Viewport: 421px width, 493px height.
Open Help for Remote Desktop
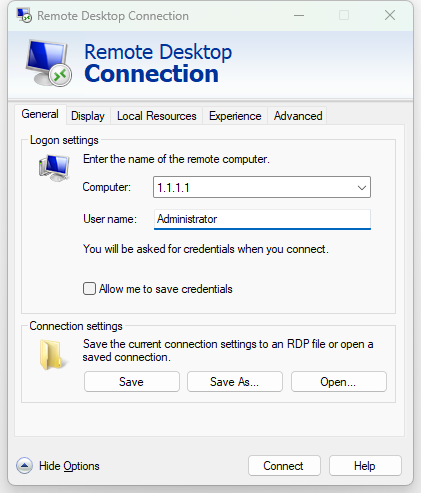365,466
